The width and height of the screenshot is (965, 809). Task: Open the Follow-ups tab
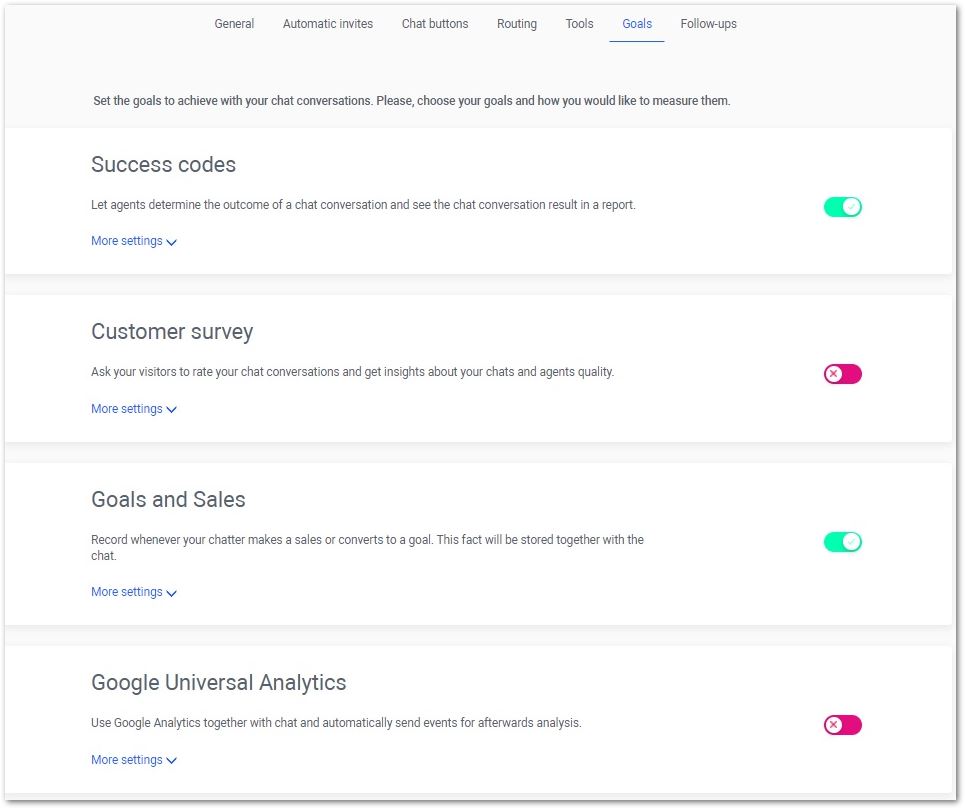(x=708, y=24)
